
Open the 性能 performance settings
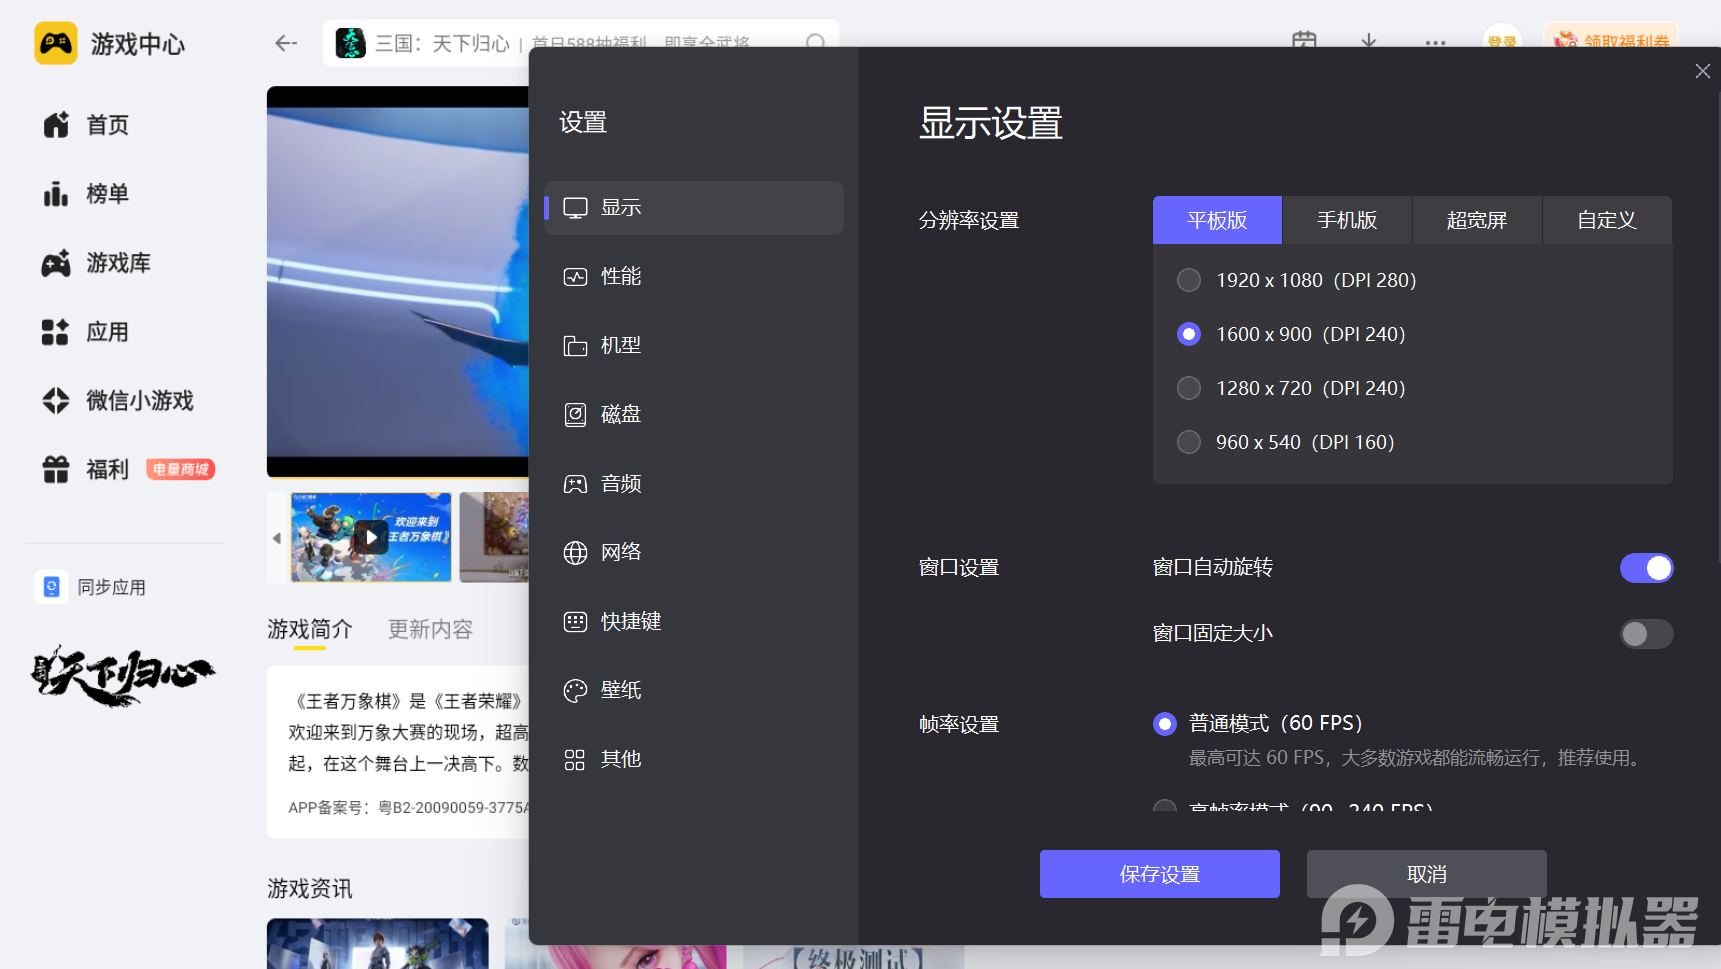620,277
